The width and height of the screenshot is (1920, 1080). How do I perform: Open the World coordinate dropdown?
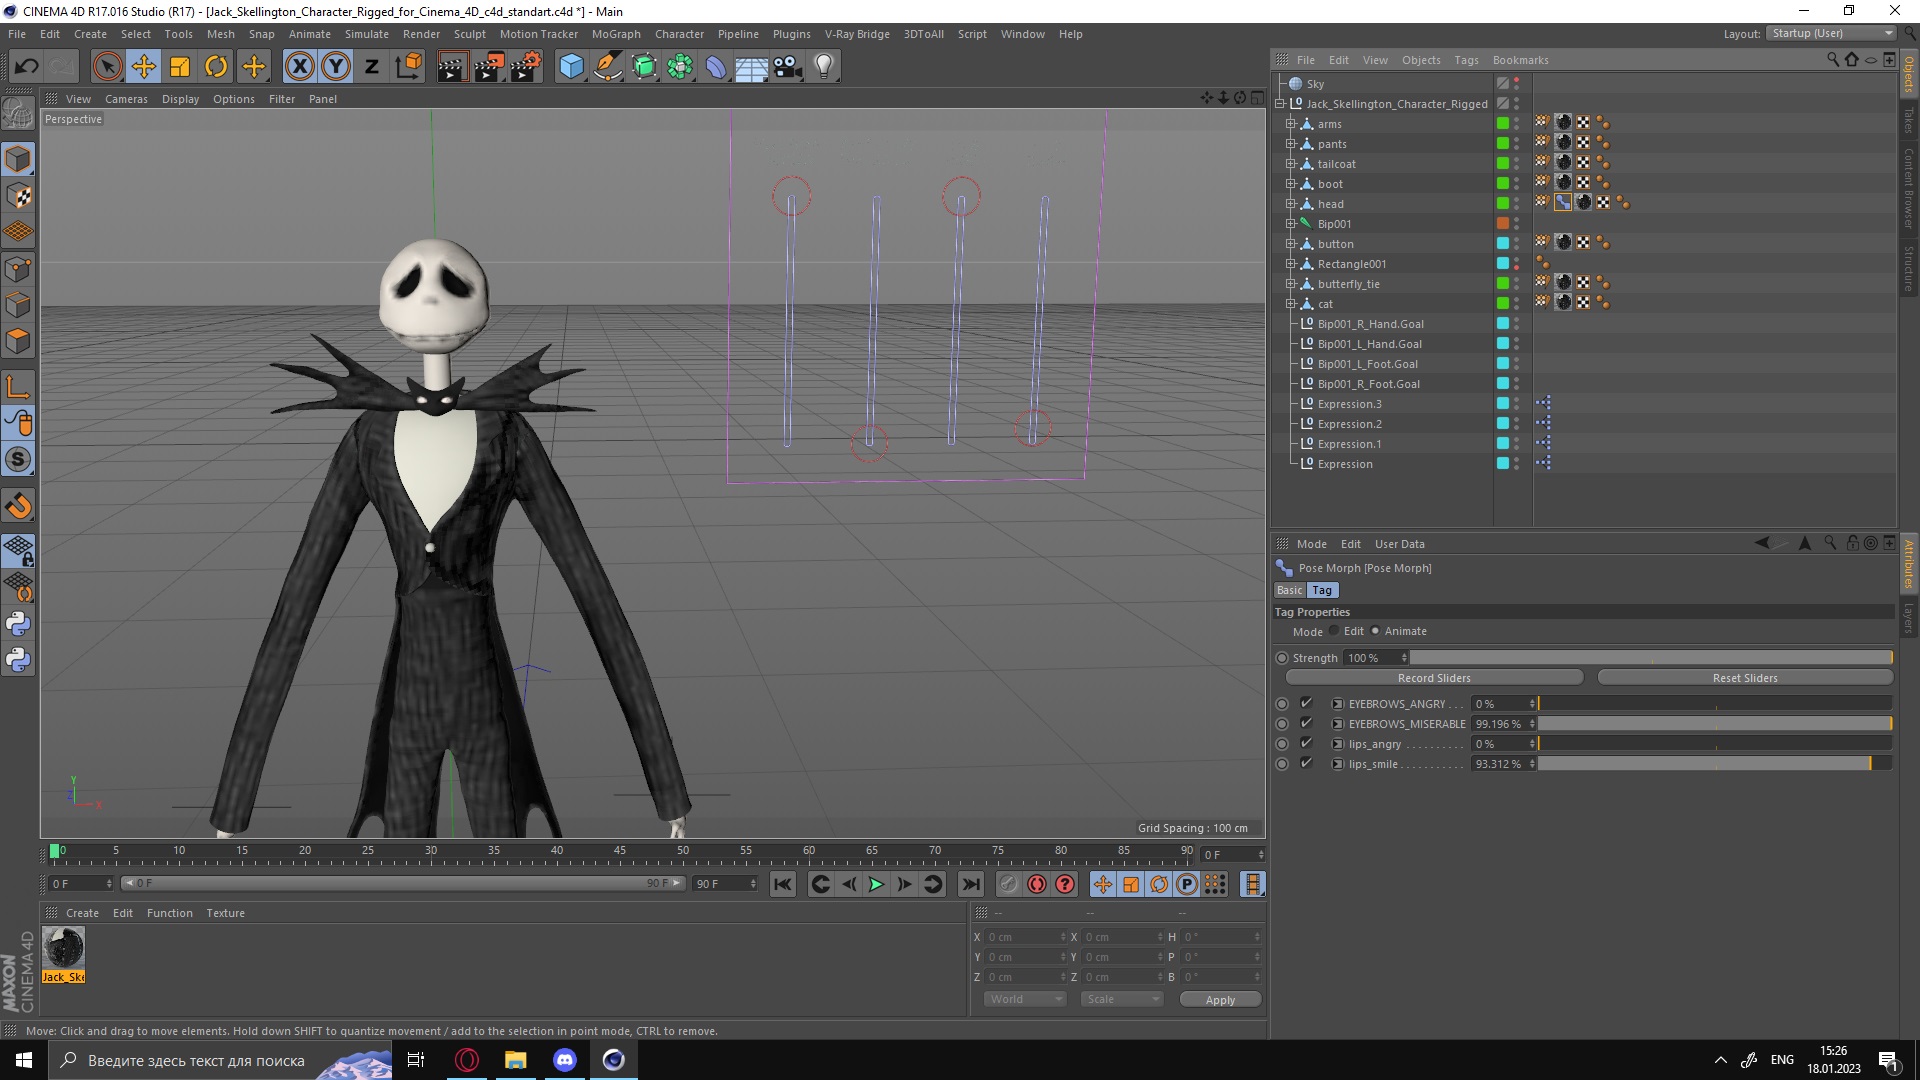(x=1025, y=999)
